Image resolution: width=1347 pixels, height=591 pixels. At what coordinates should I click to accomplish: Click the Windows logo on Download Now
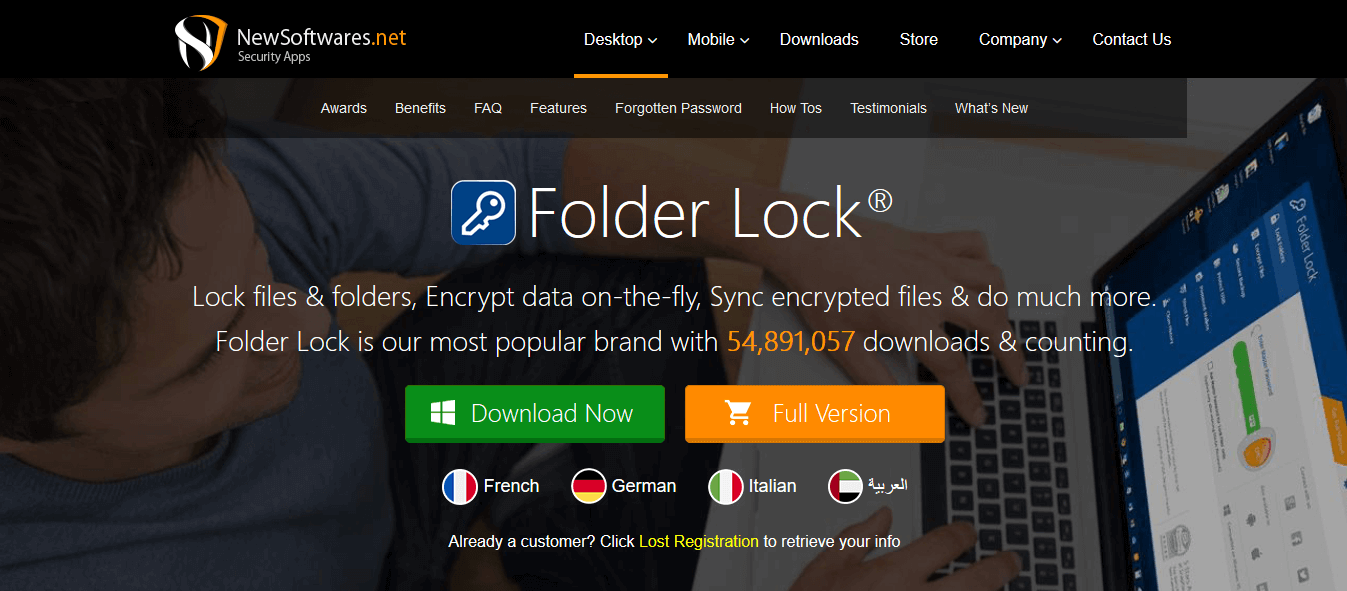click(x=443, y=413)
